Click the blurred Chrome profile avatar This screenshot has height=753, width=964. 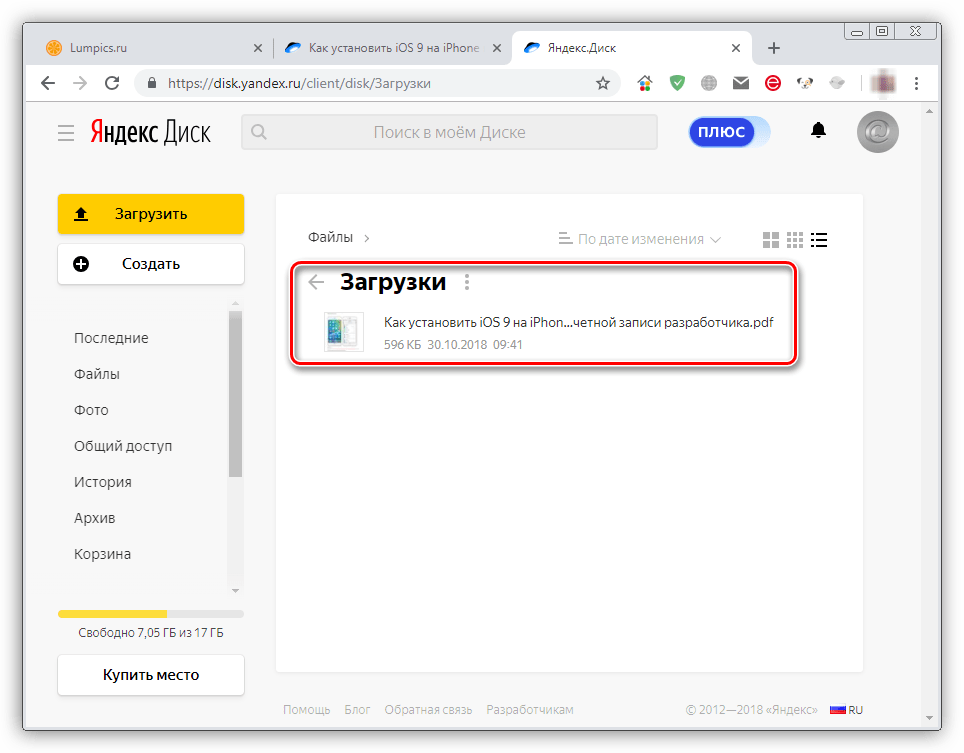pyautogui.click(x=883, y=83)
